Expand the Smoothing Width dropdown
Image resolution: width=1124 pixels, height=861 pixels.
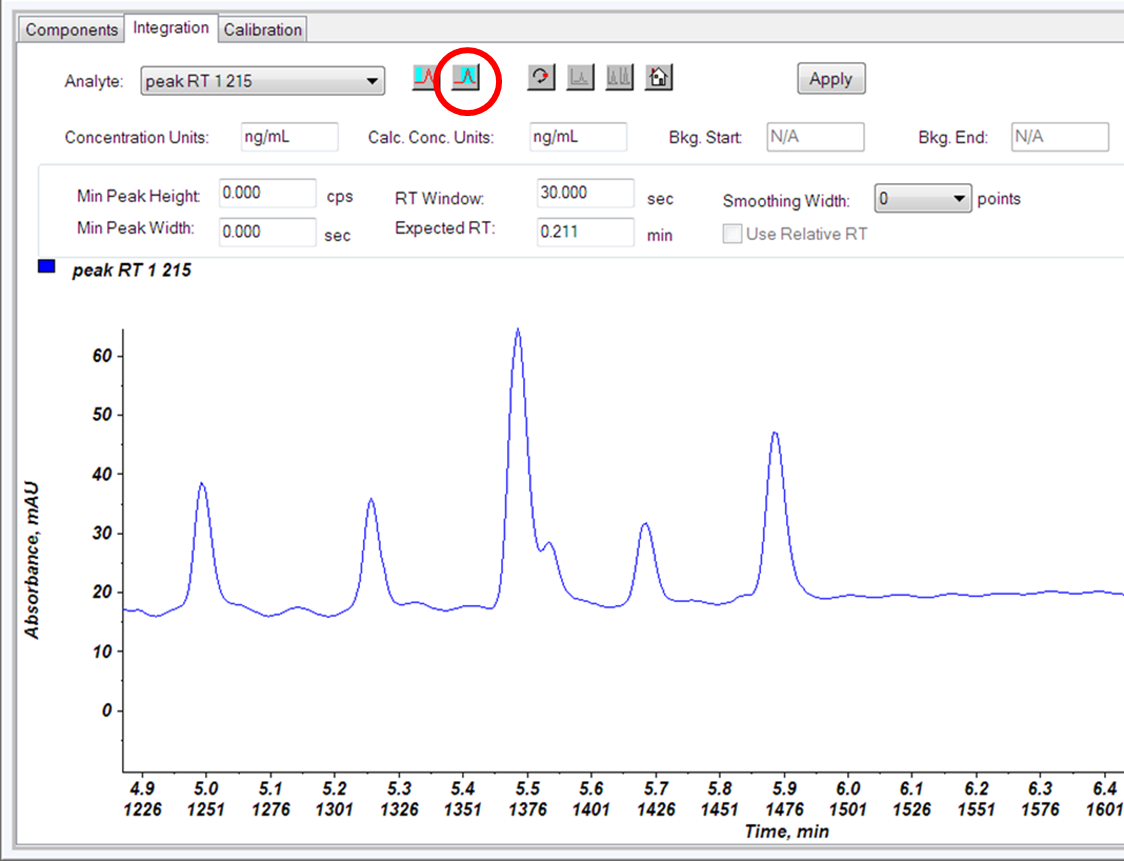tap(960, 199)
